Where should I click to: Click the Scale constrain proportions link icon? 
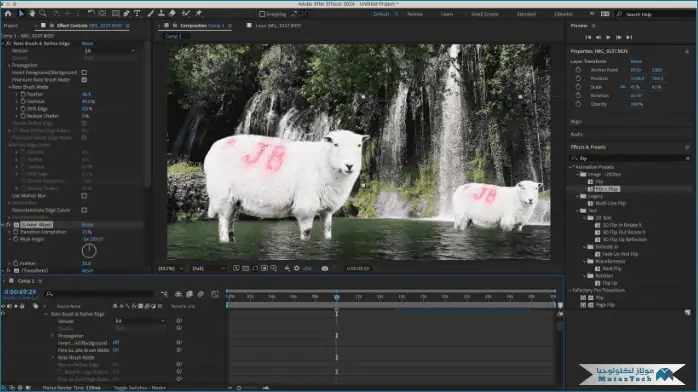623,87
